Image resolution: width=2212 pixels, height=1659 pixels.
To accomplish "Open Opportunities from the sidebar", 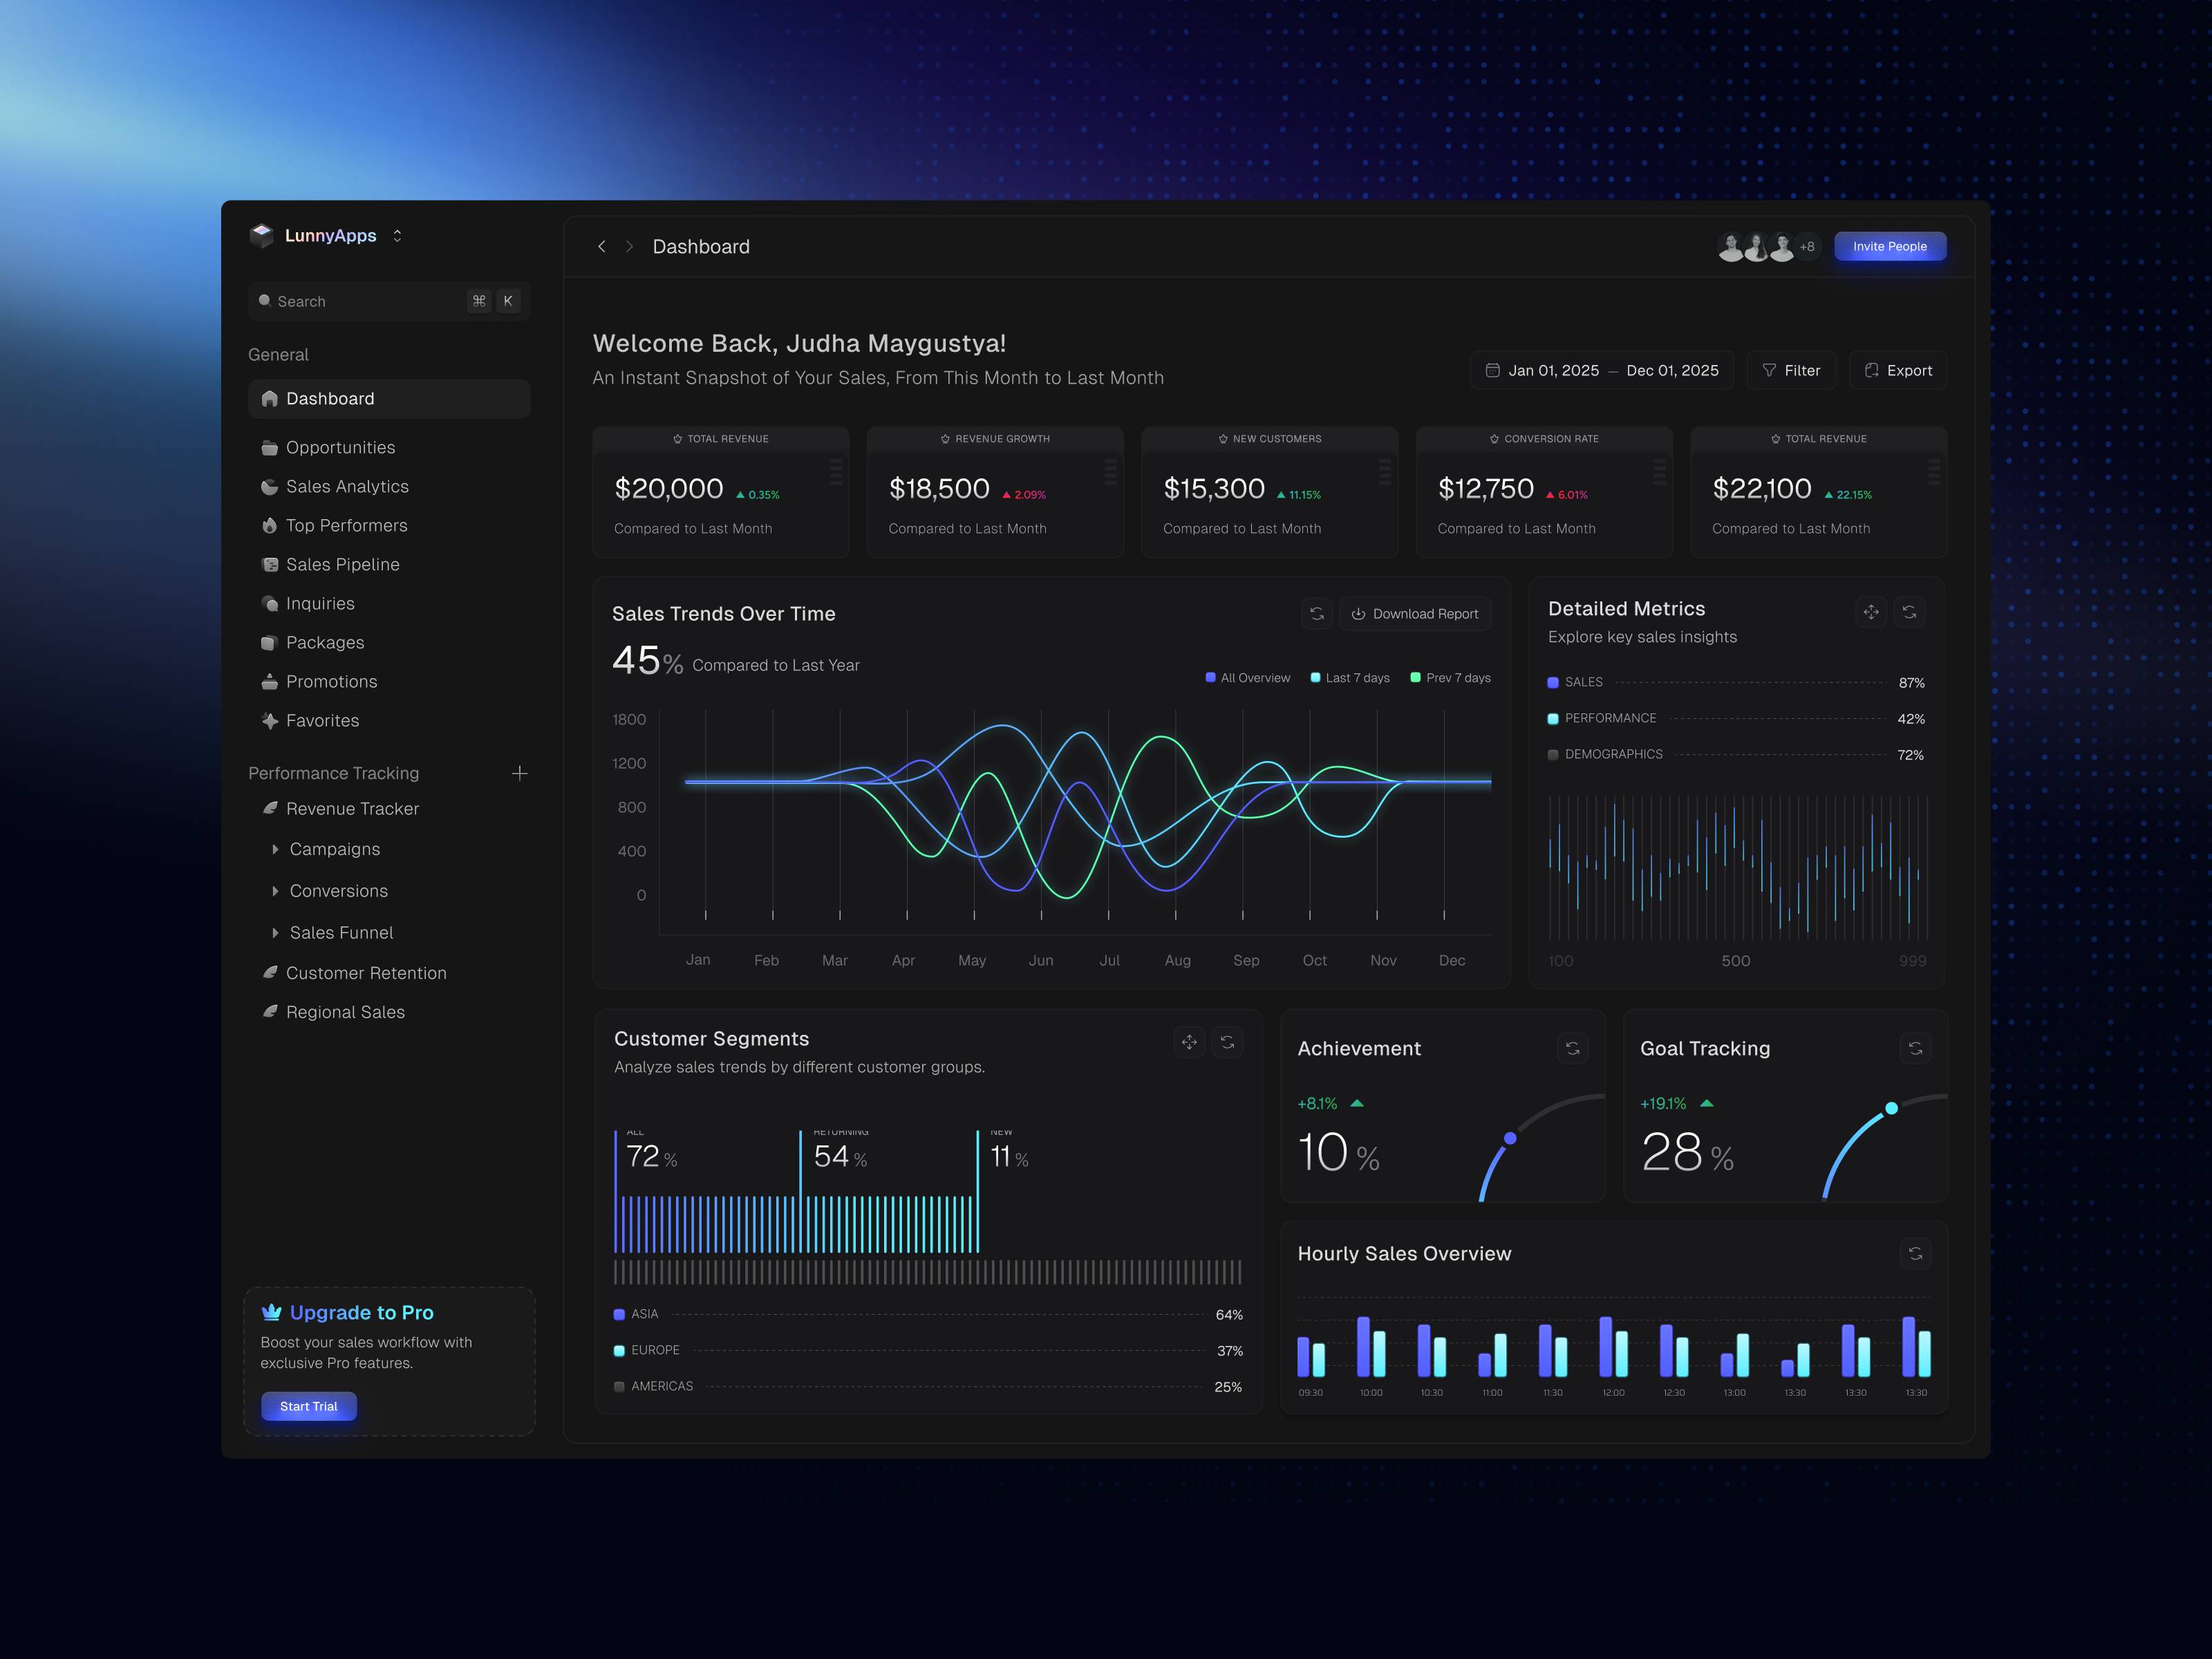I will 340,447.
